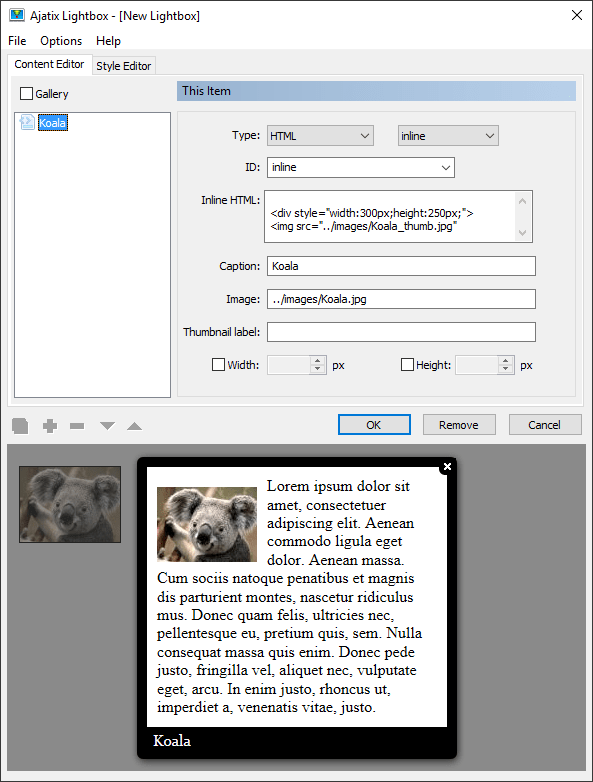
Task: Open the Help menu
Action: point(108,41)
